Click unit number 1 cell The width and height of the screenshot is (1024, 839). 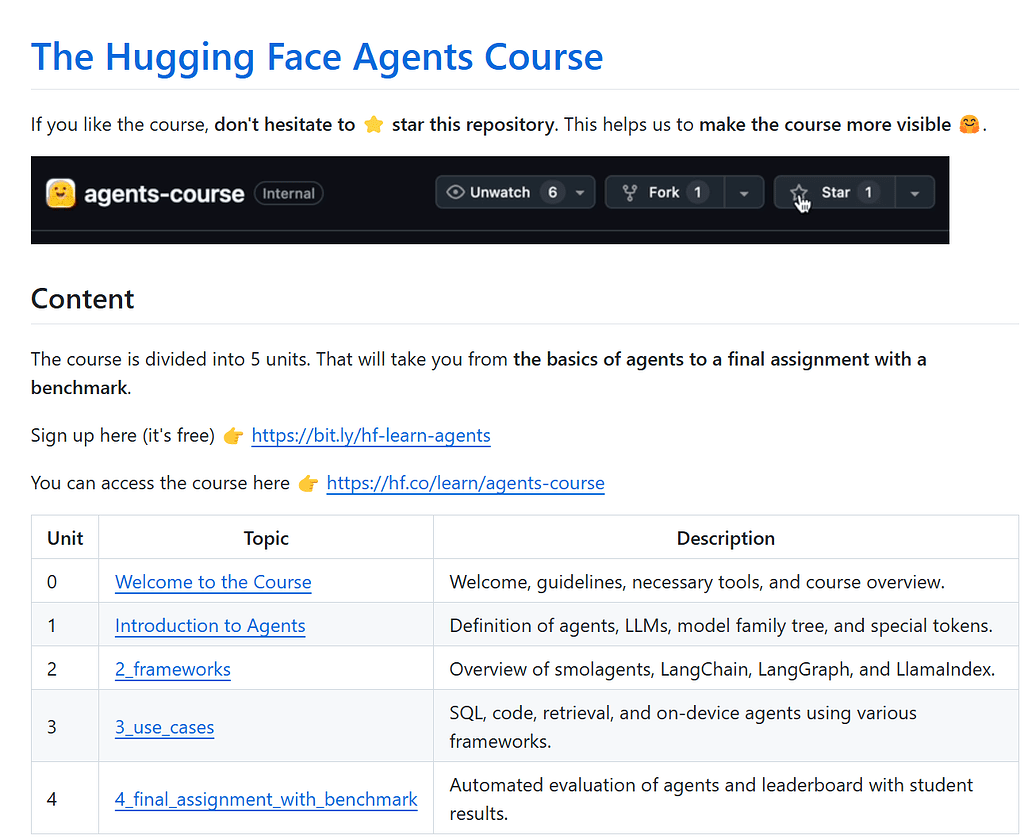coord(65,625)
